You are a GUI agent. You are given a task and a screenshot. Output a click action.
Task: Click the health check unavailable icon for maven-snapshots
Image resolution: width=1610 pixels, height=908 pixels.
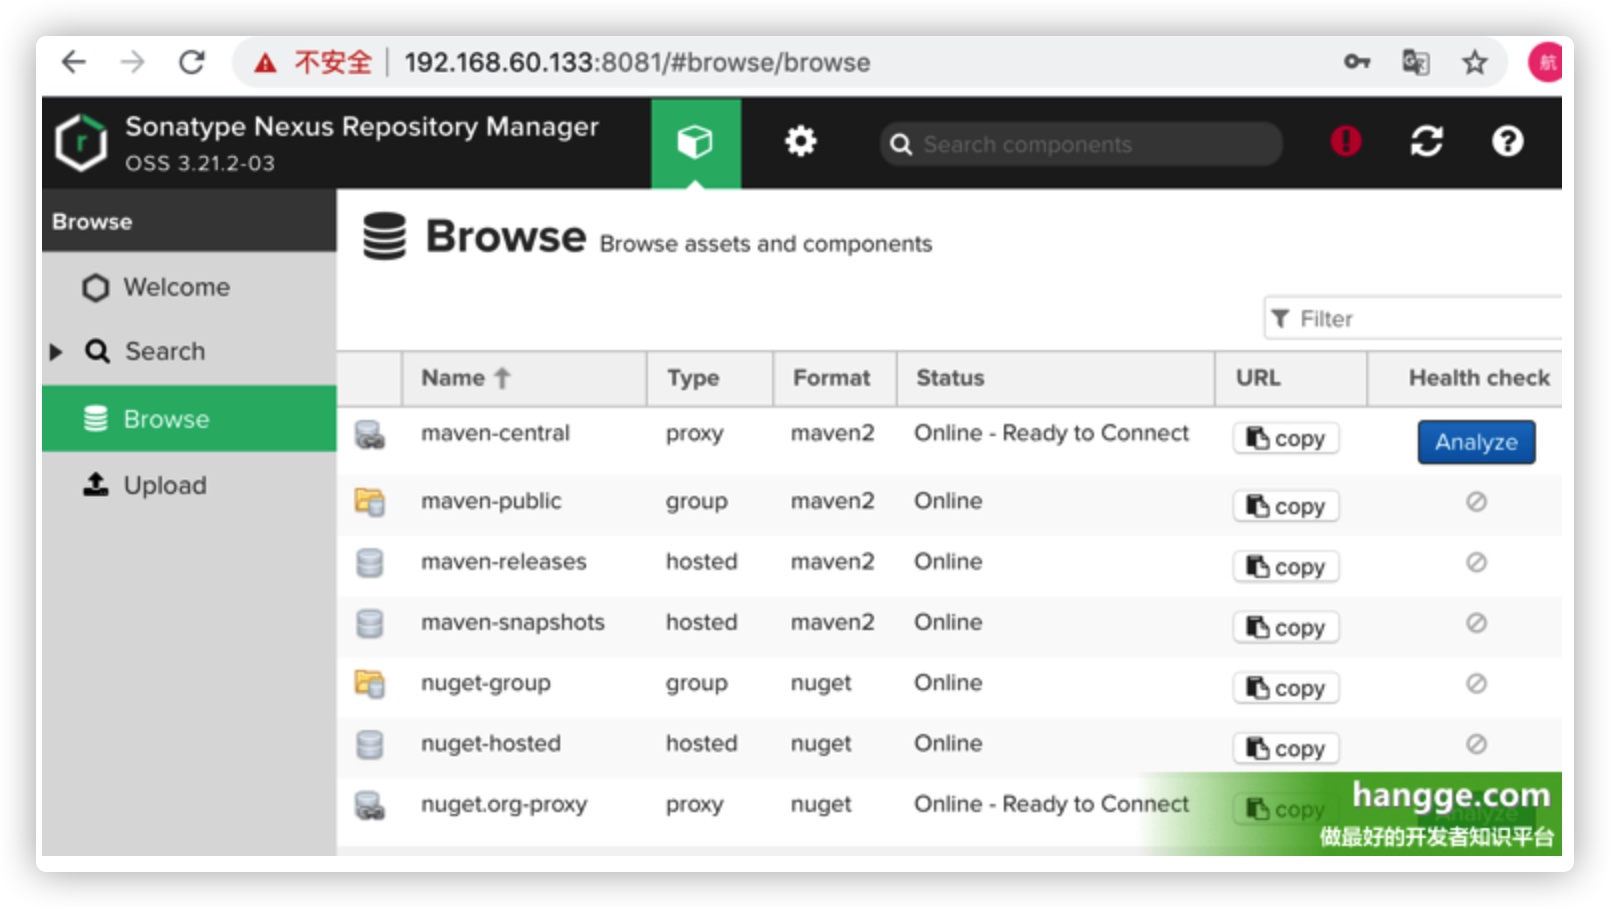click(1476, 623)
